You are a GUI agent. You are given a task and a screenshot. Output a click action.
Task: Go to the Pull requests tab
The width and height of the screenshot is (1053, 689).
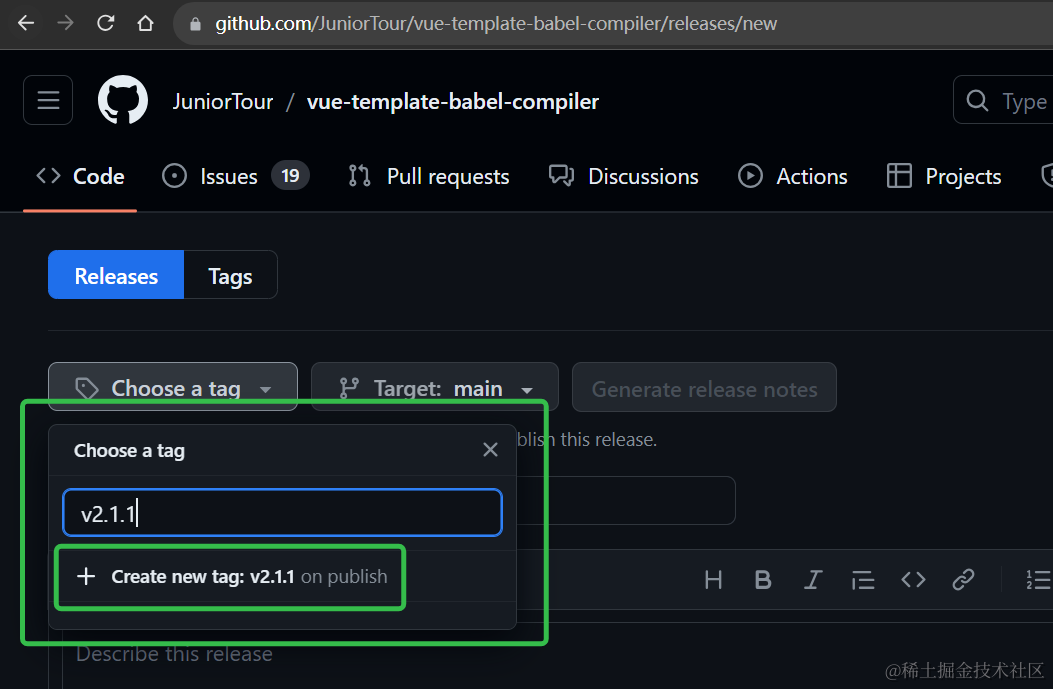429,177
